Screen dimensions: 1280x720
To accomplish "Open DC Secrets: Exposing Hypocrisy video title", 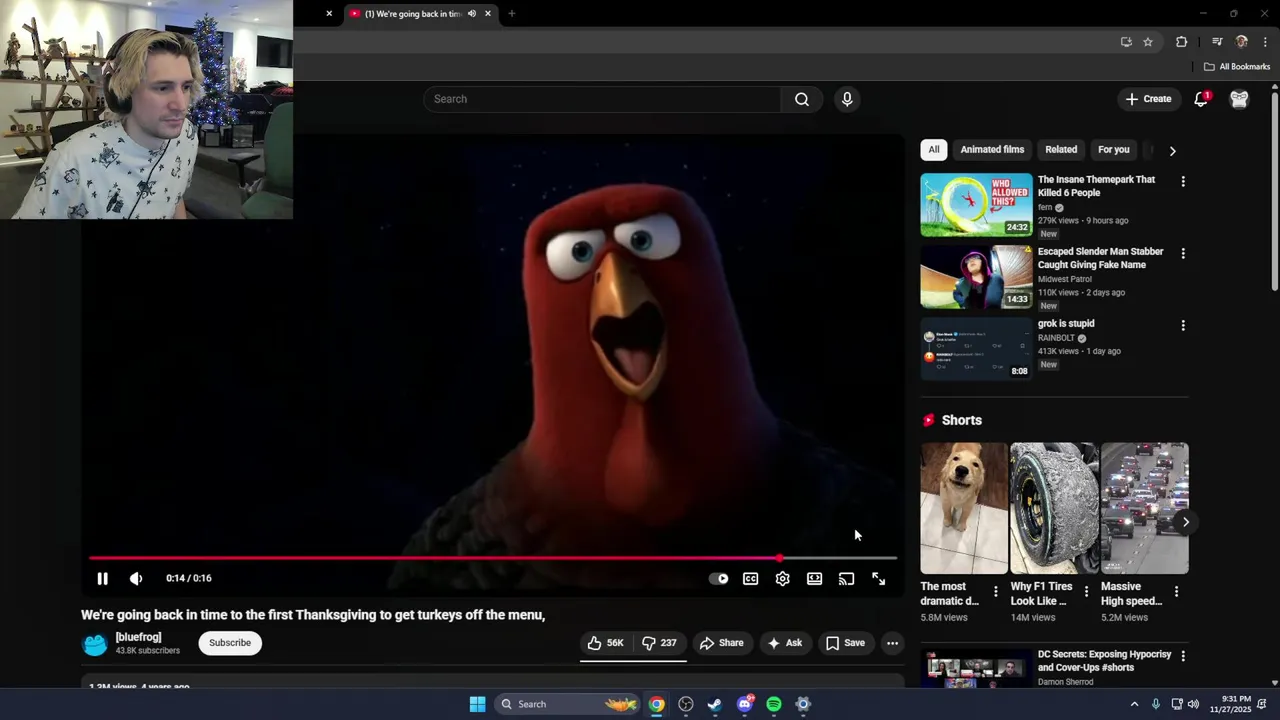I will 1104,661.
